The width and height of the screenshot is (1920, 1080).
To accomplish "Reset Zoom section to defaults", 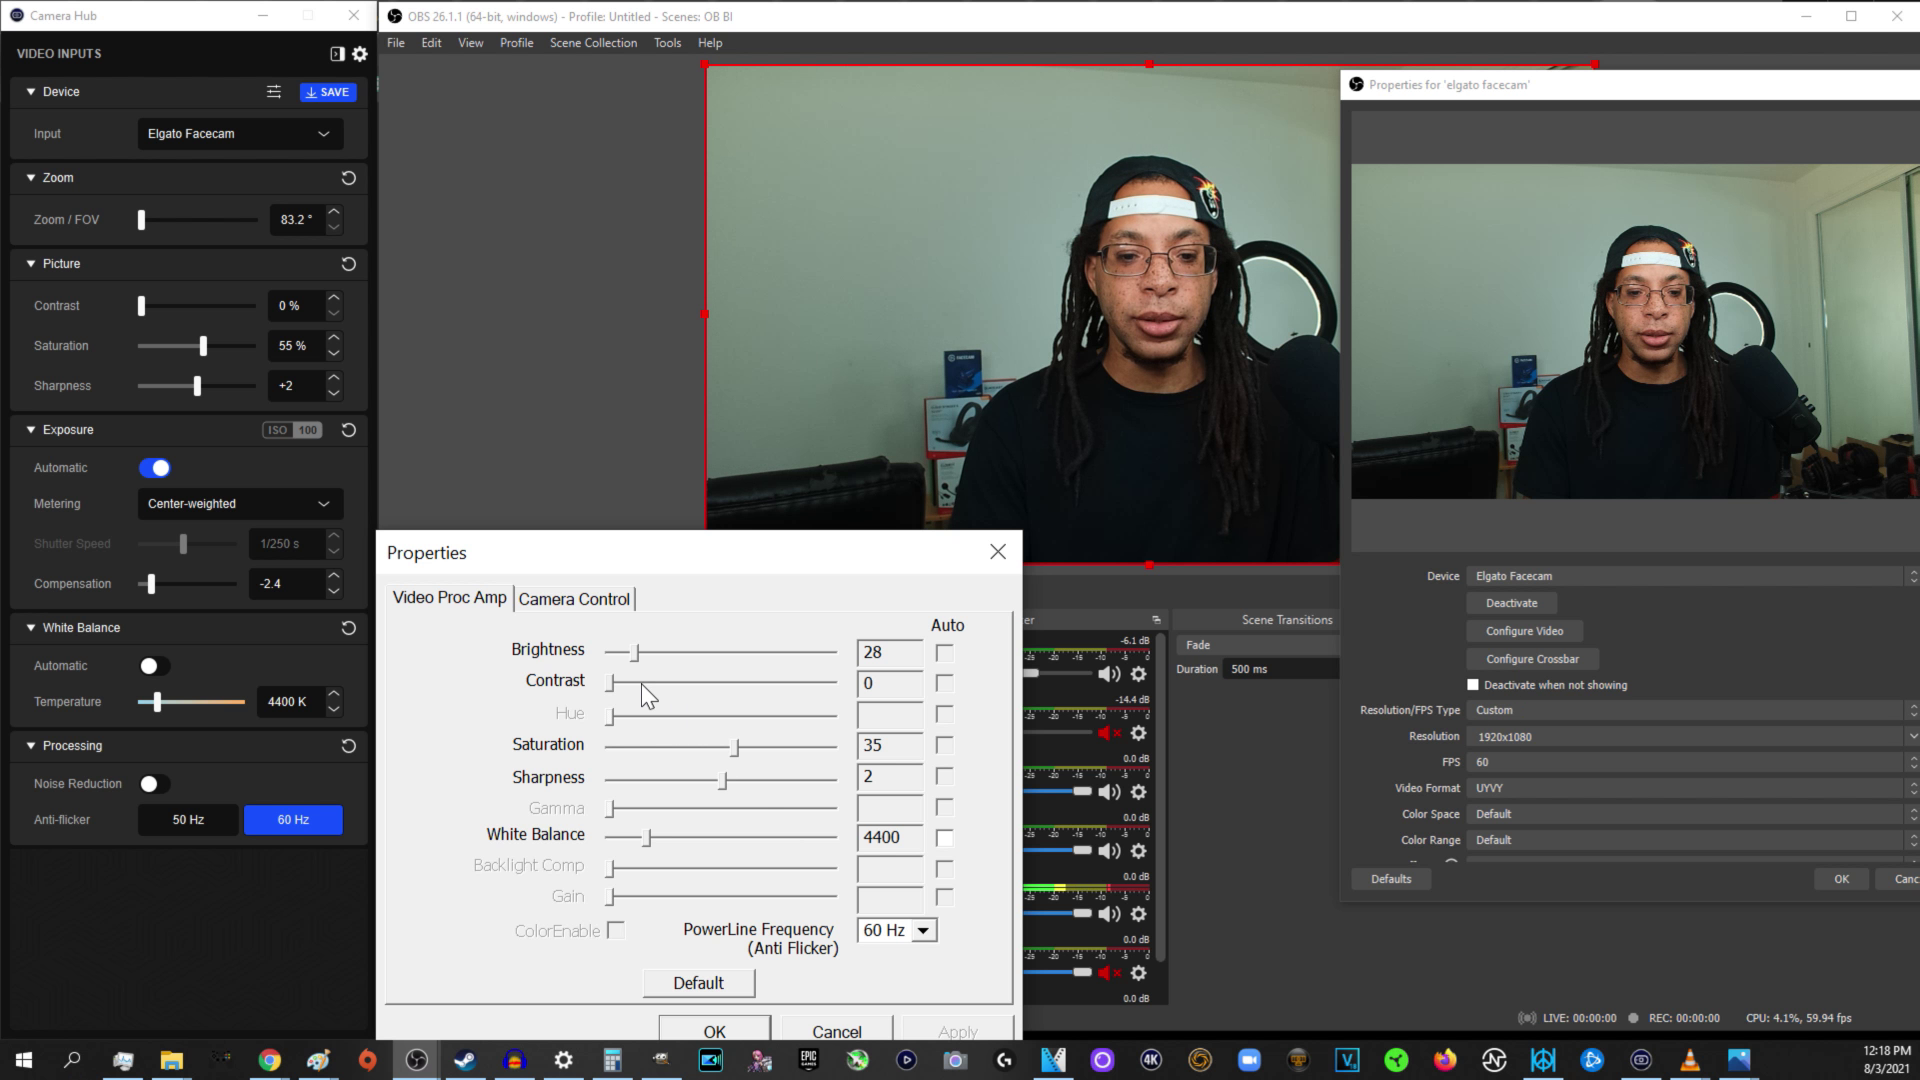I will [348, 178].
